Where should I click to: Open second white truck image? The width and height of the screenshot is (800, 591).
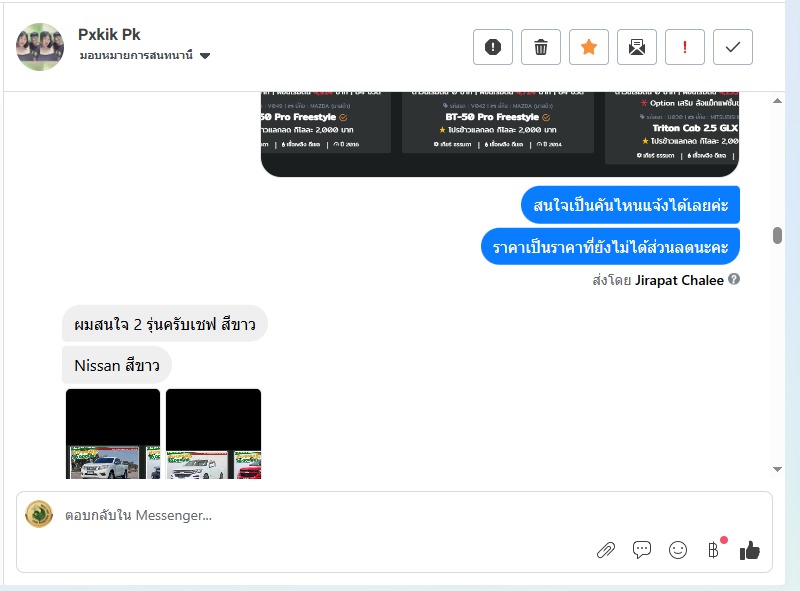point(213,434)
